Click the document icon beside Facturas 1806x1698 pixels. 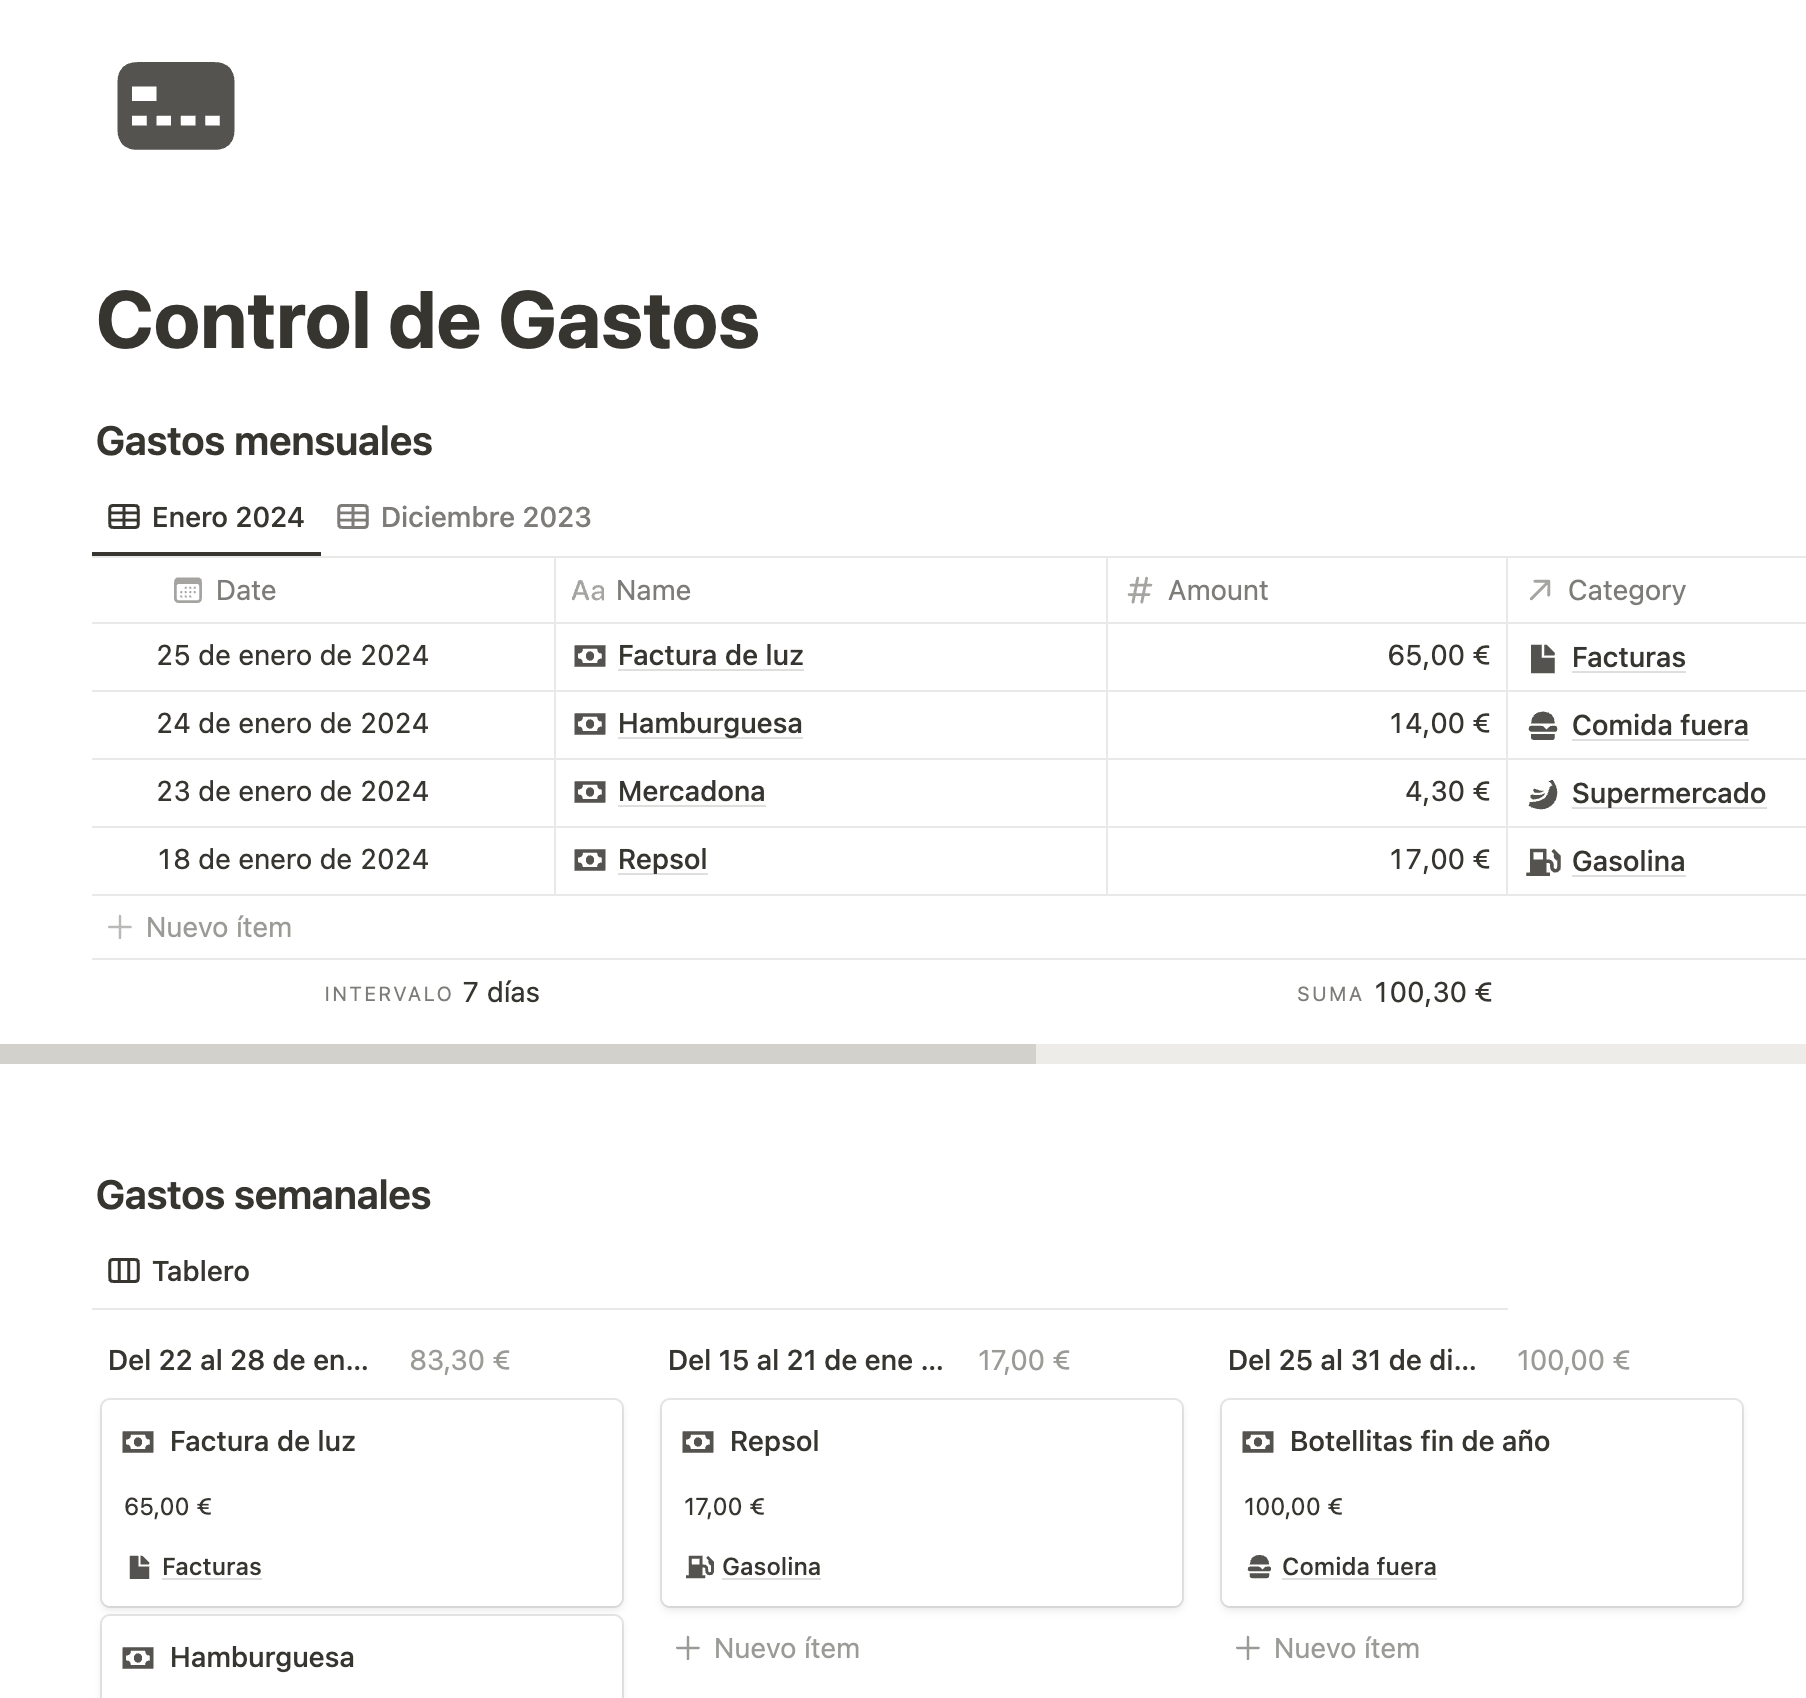[1543, 658]
